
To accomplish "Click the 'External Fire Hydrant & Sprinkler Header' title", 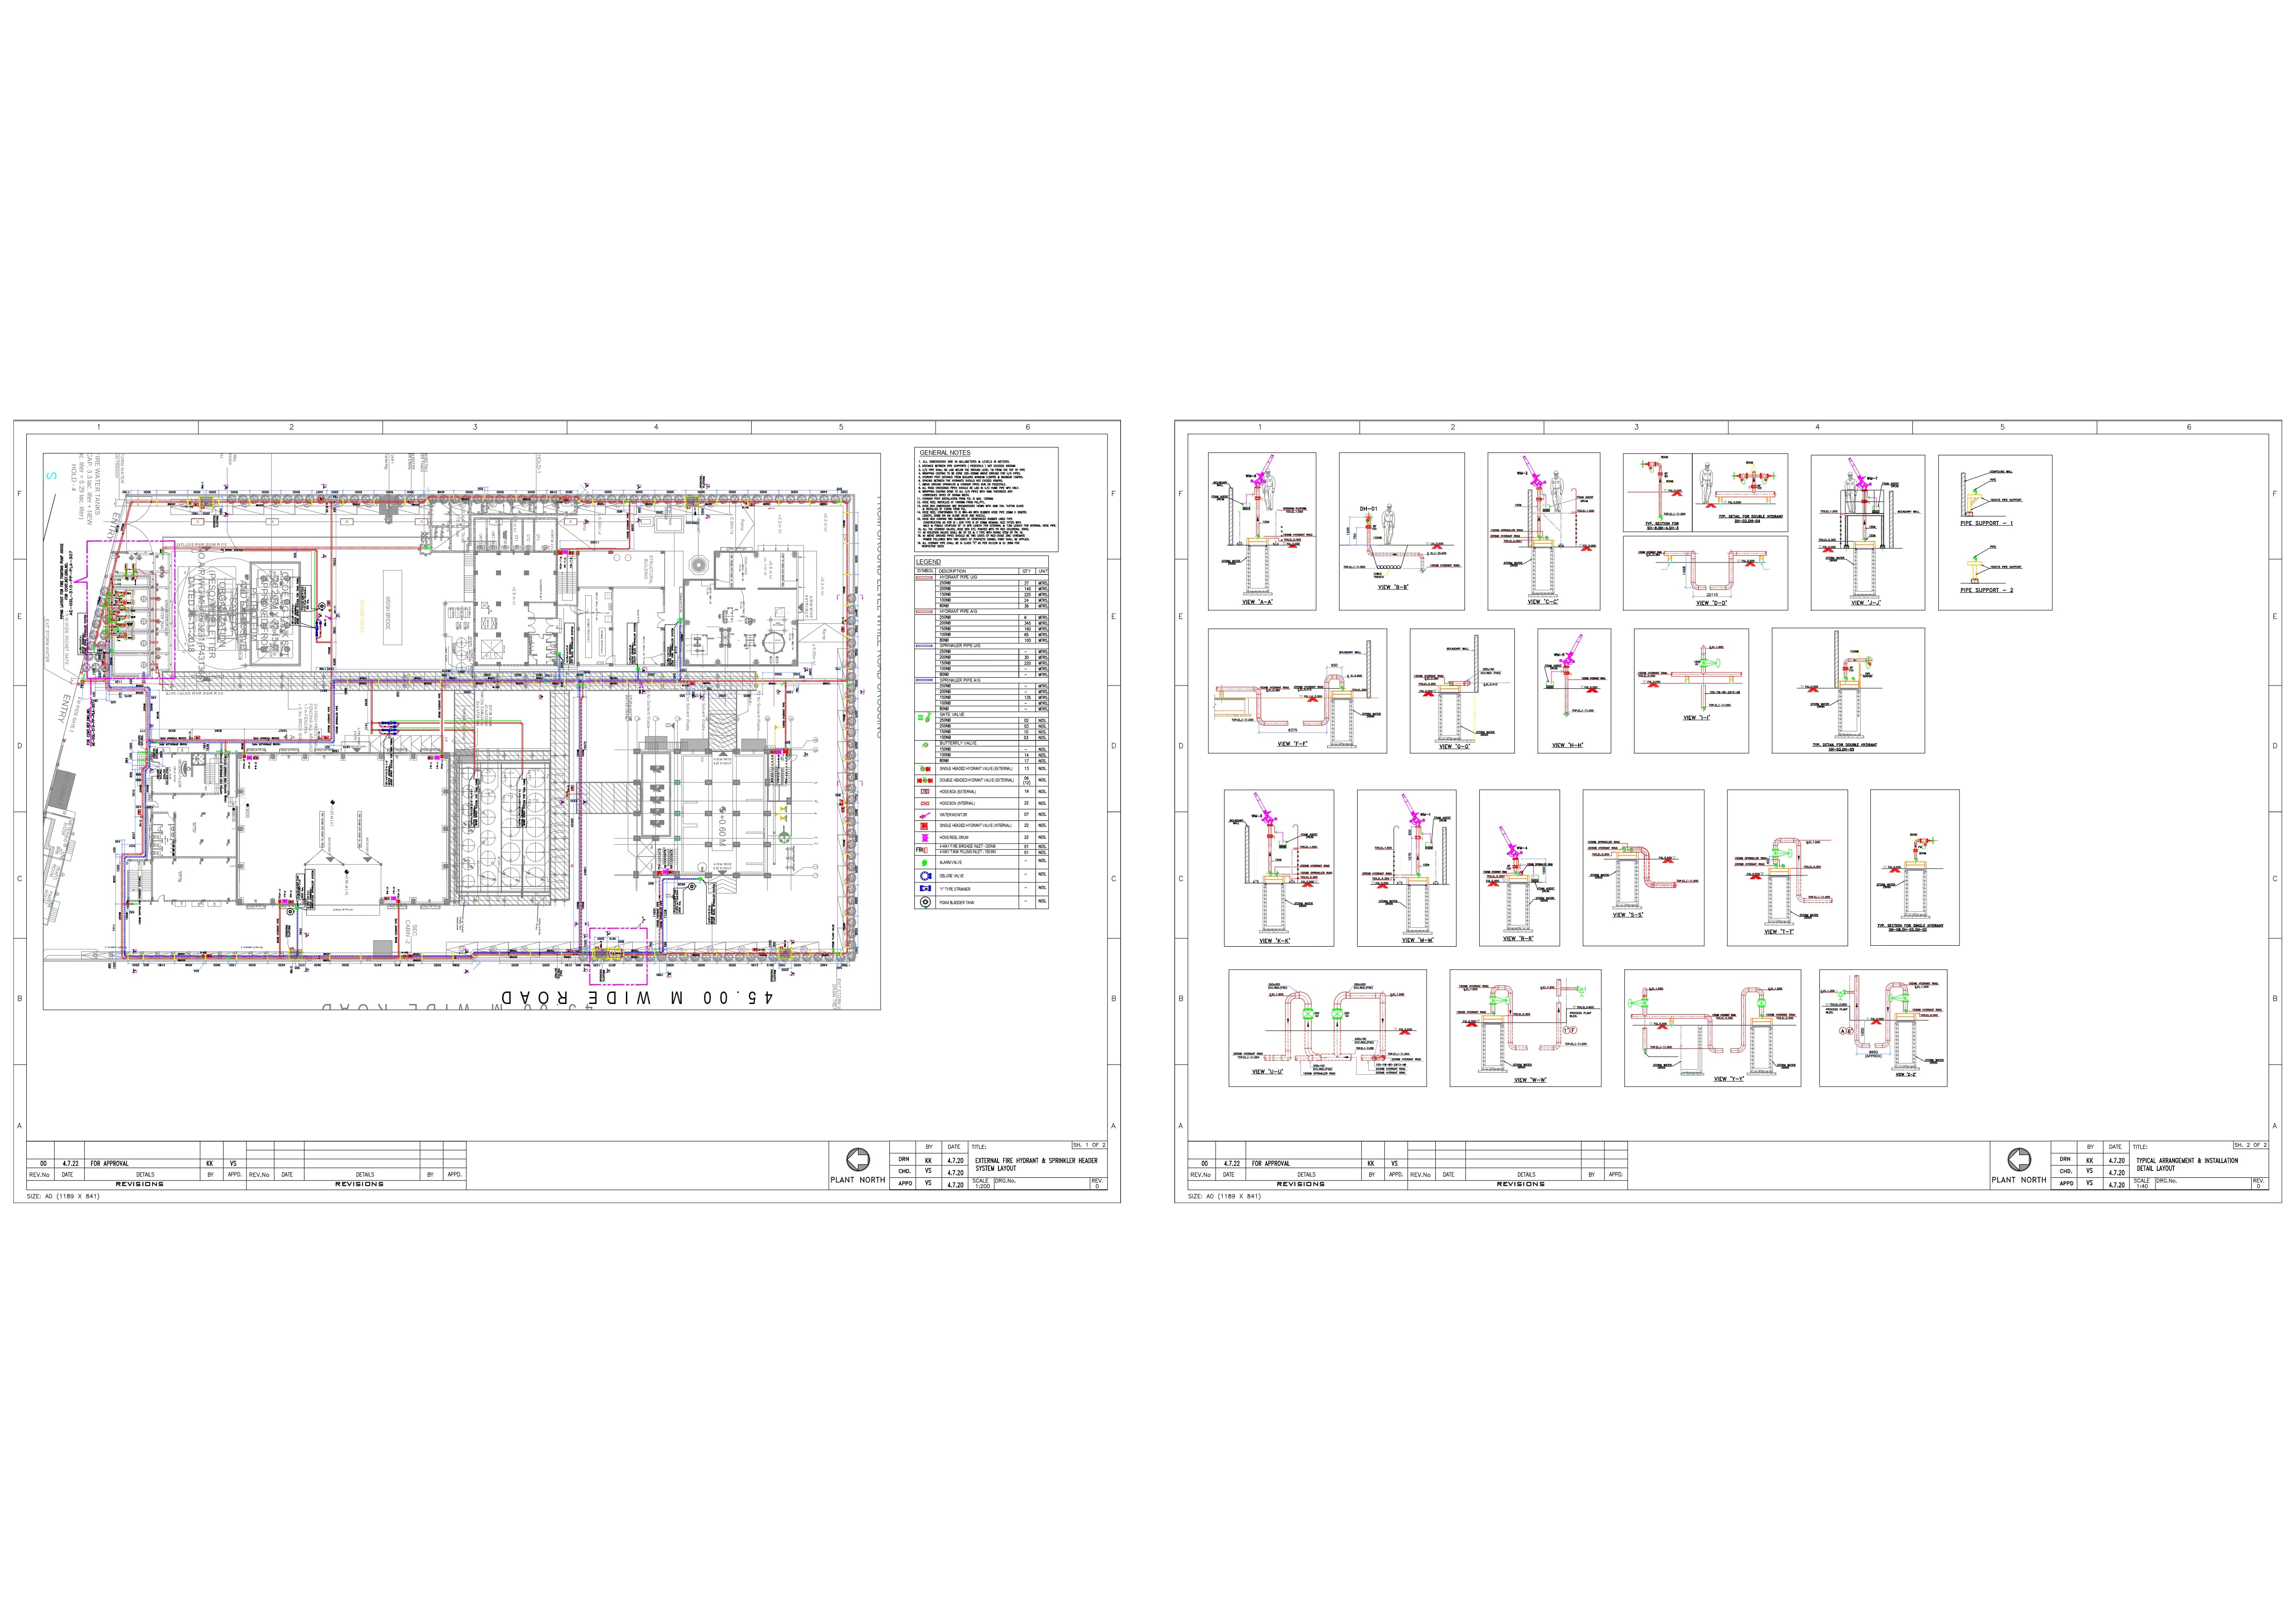I will point(1036,1161).
